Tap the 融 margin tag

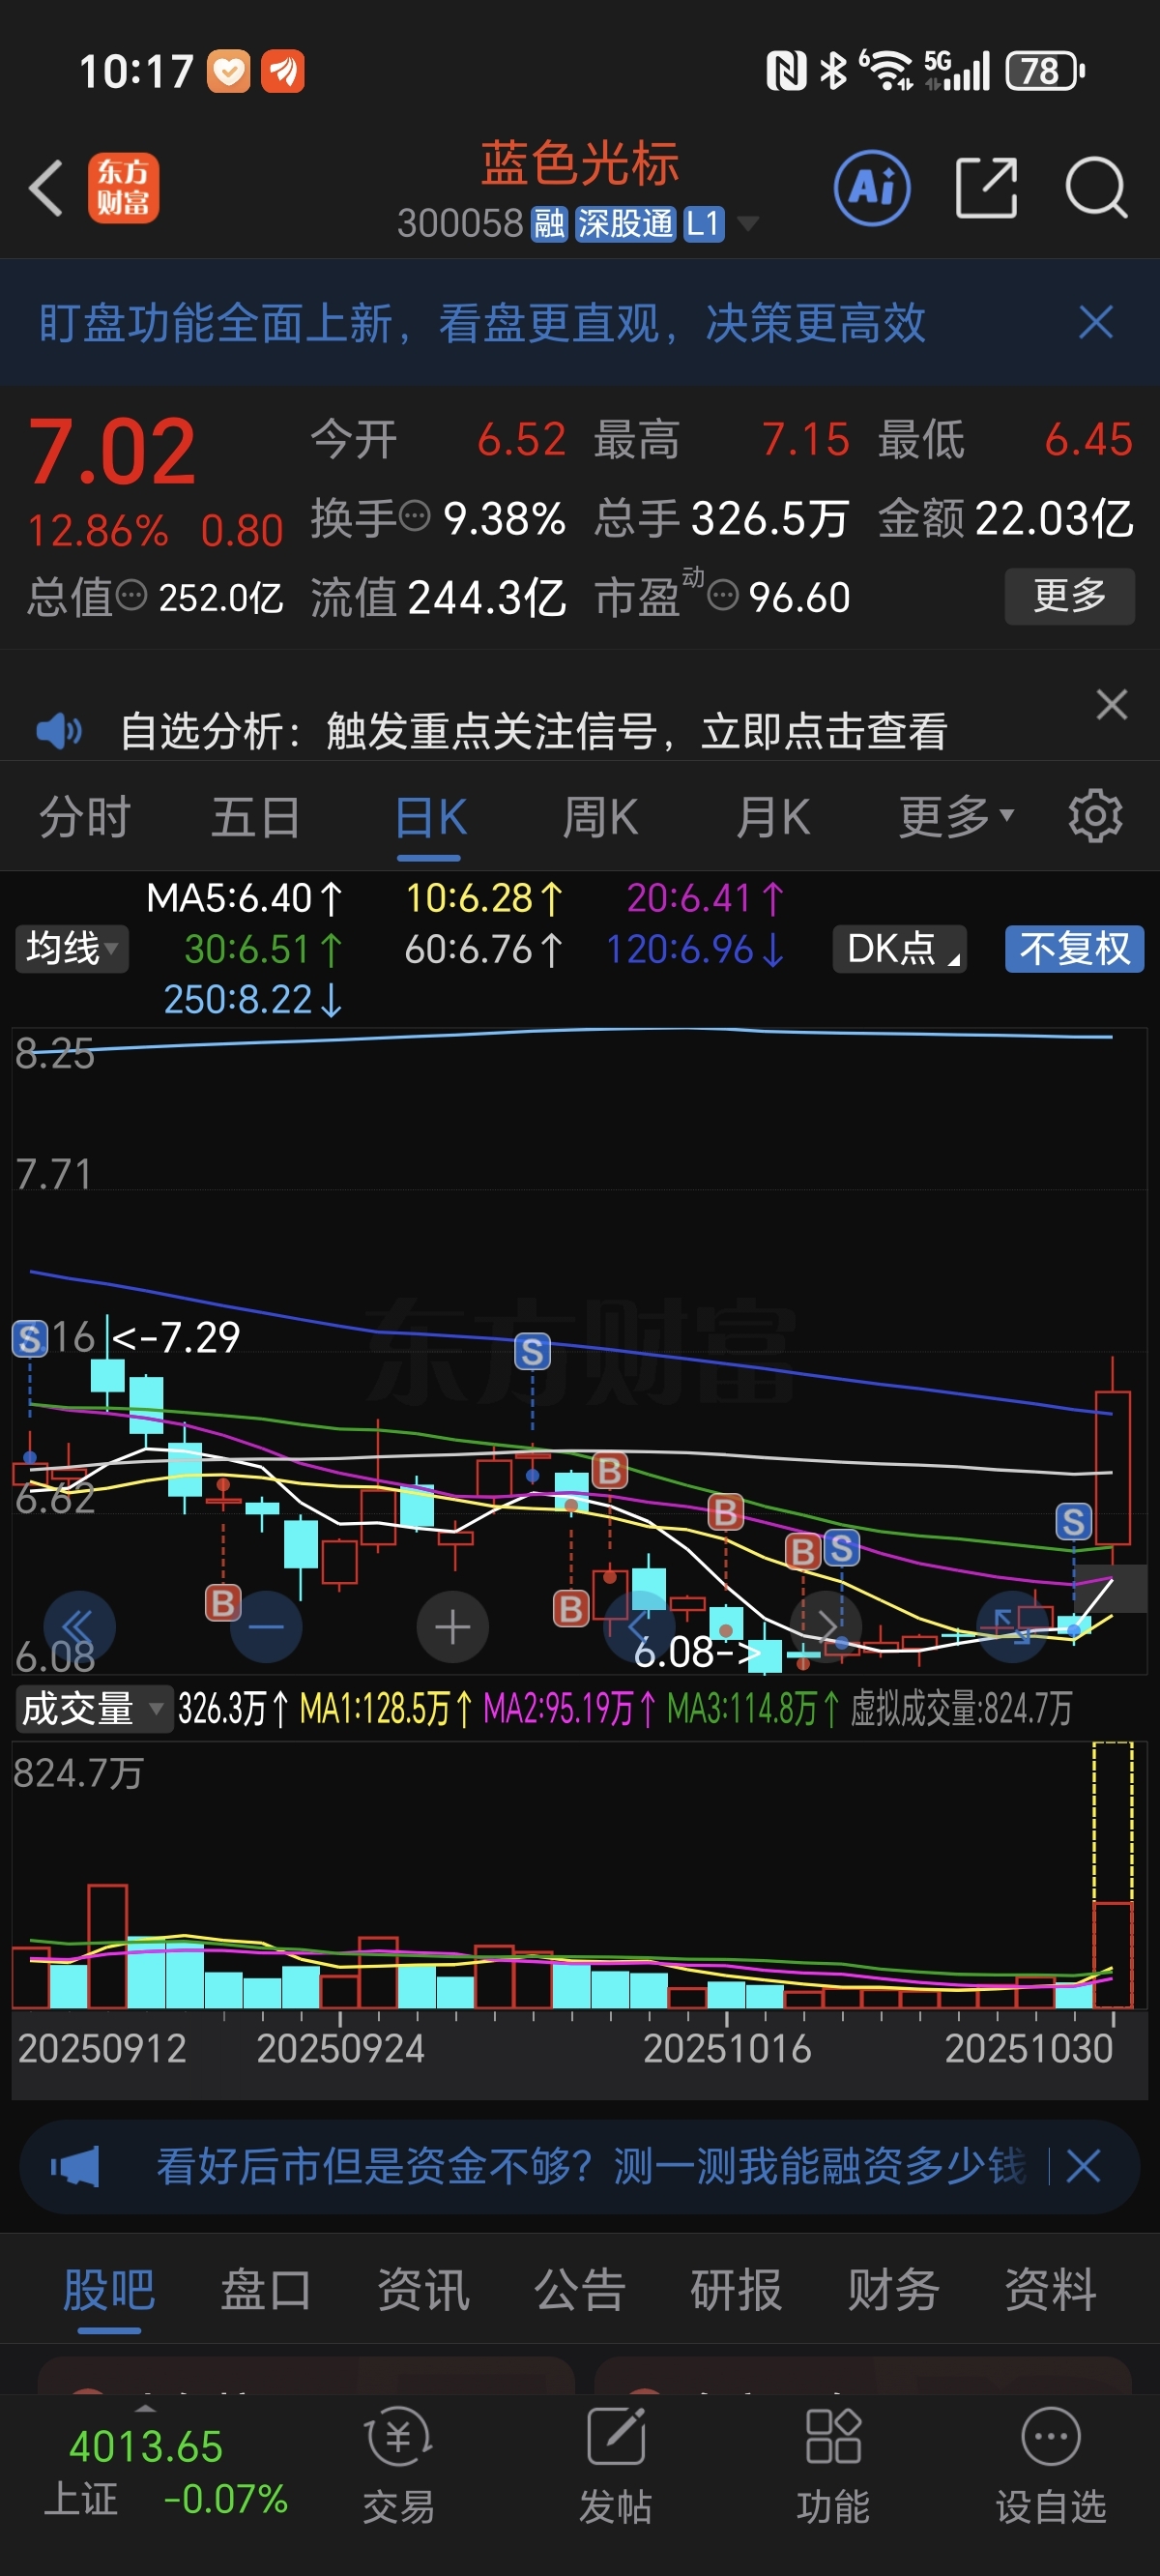point(549,224)
